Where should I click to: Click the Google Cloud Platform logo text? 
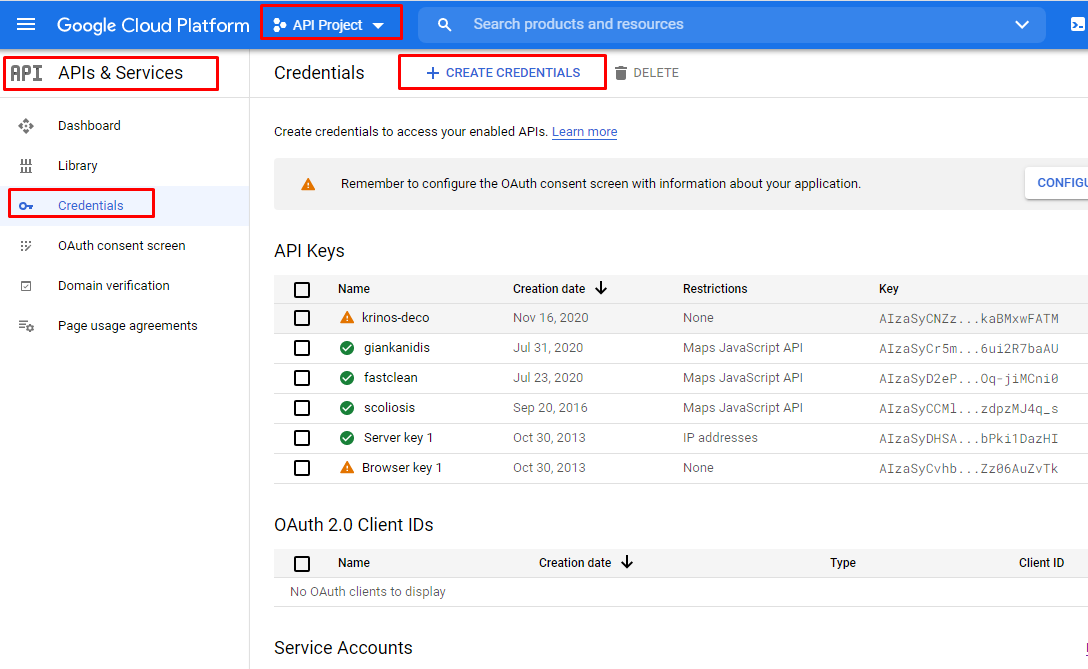click(x=153, y=26)
